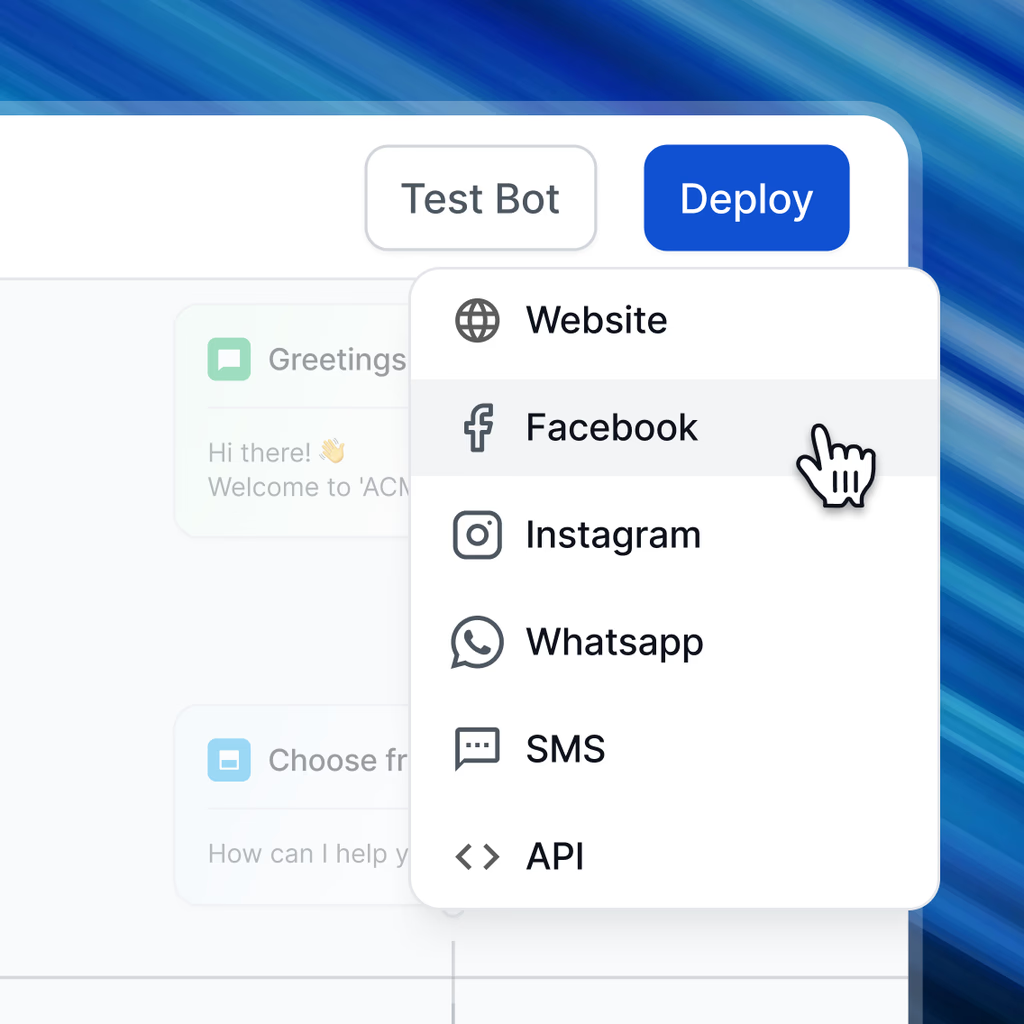Image resolution: width=1024 pixels, height=1024 pixels.
Task: Open the Deploy dropdown button
Action: click(746, 198)
